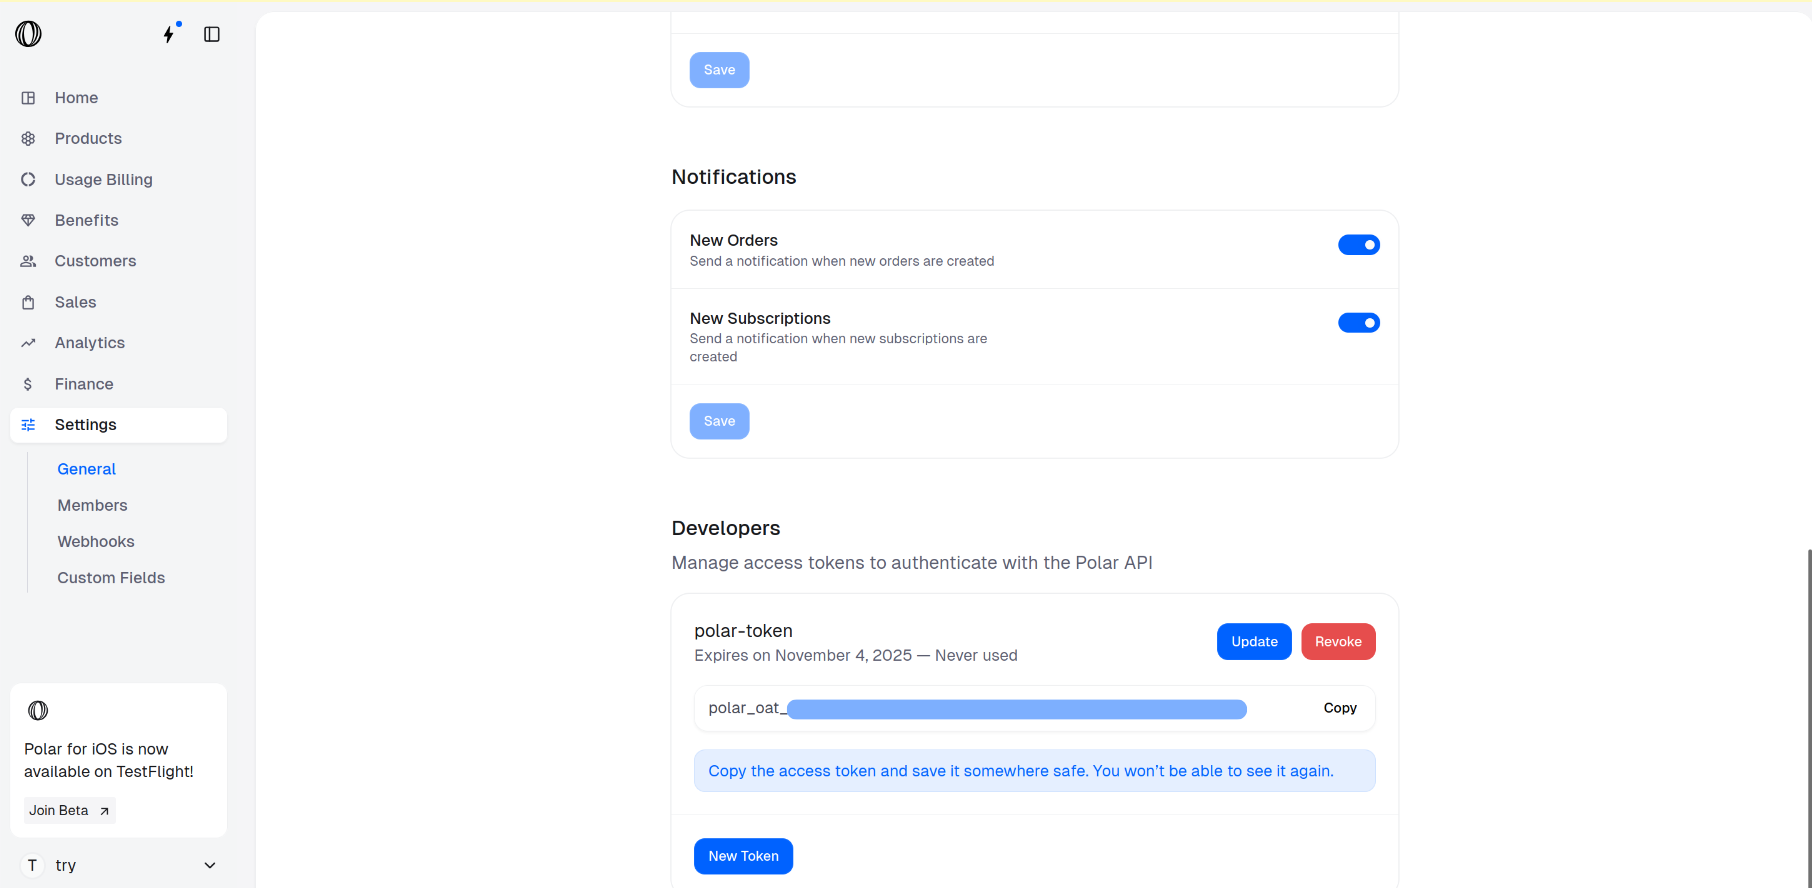Go to the Sales section
Viewport: 1812px width, 888px height.
tap(75, 302)
